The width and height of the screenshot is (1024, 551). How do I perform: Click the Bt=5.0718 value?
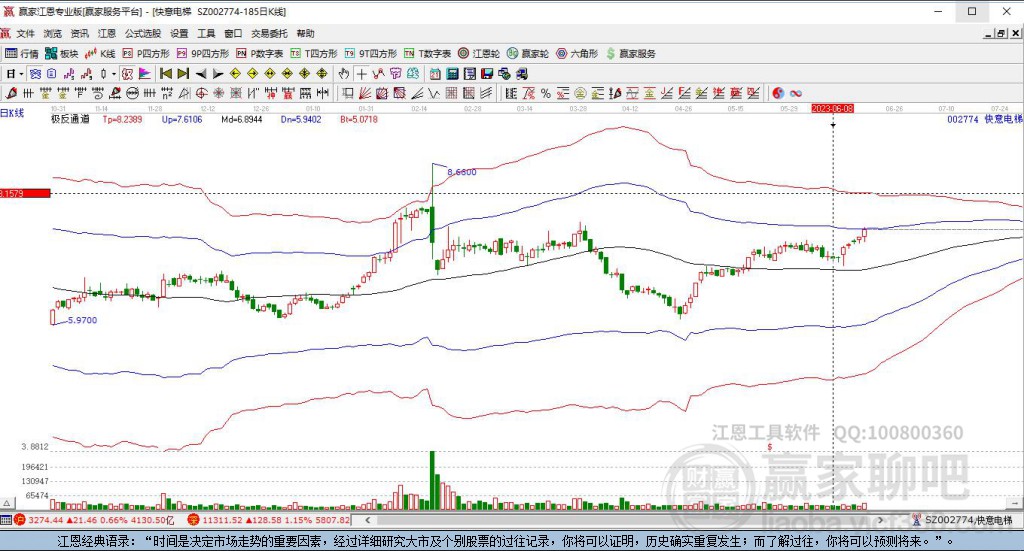tap(359, 119)
